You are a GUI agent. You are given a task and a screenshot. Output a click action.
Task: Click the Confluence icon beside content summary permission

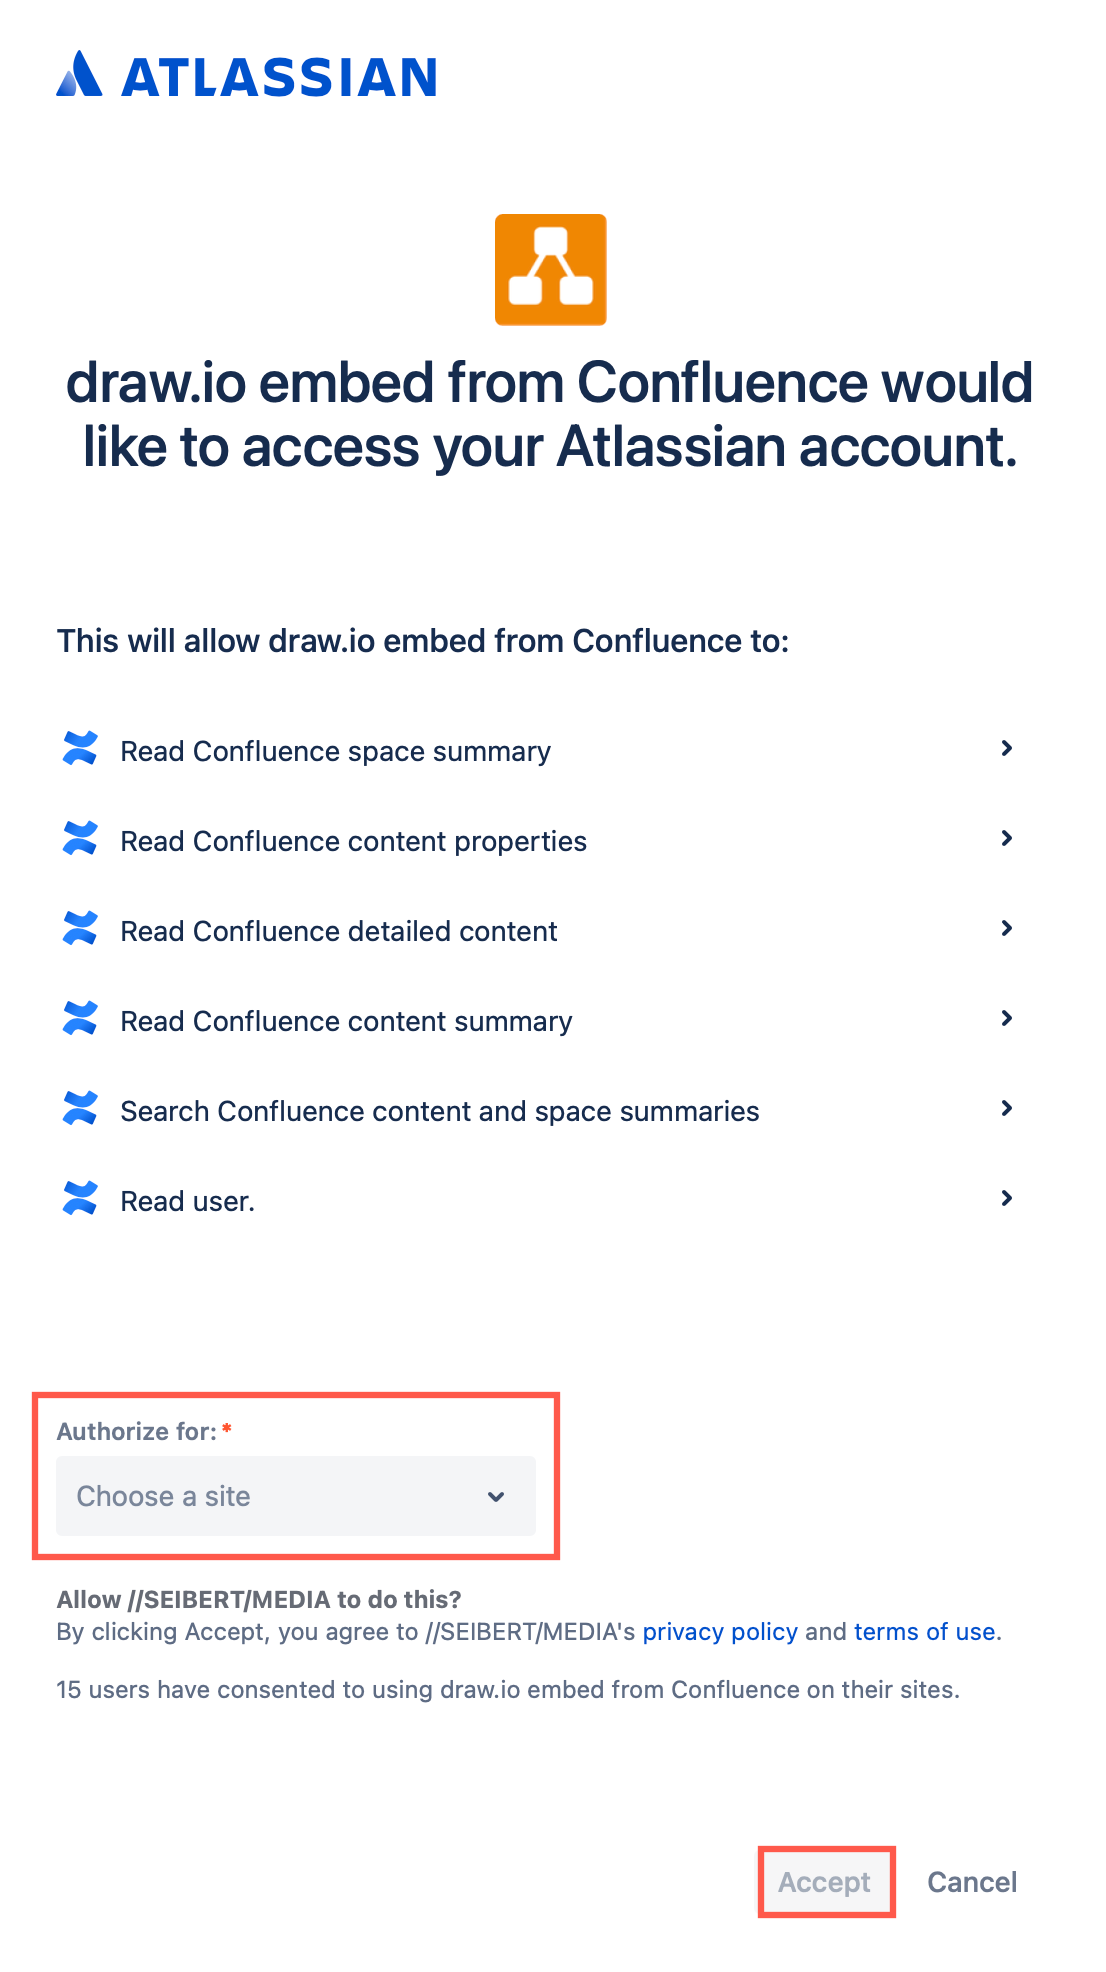[x=82, y=1018]
